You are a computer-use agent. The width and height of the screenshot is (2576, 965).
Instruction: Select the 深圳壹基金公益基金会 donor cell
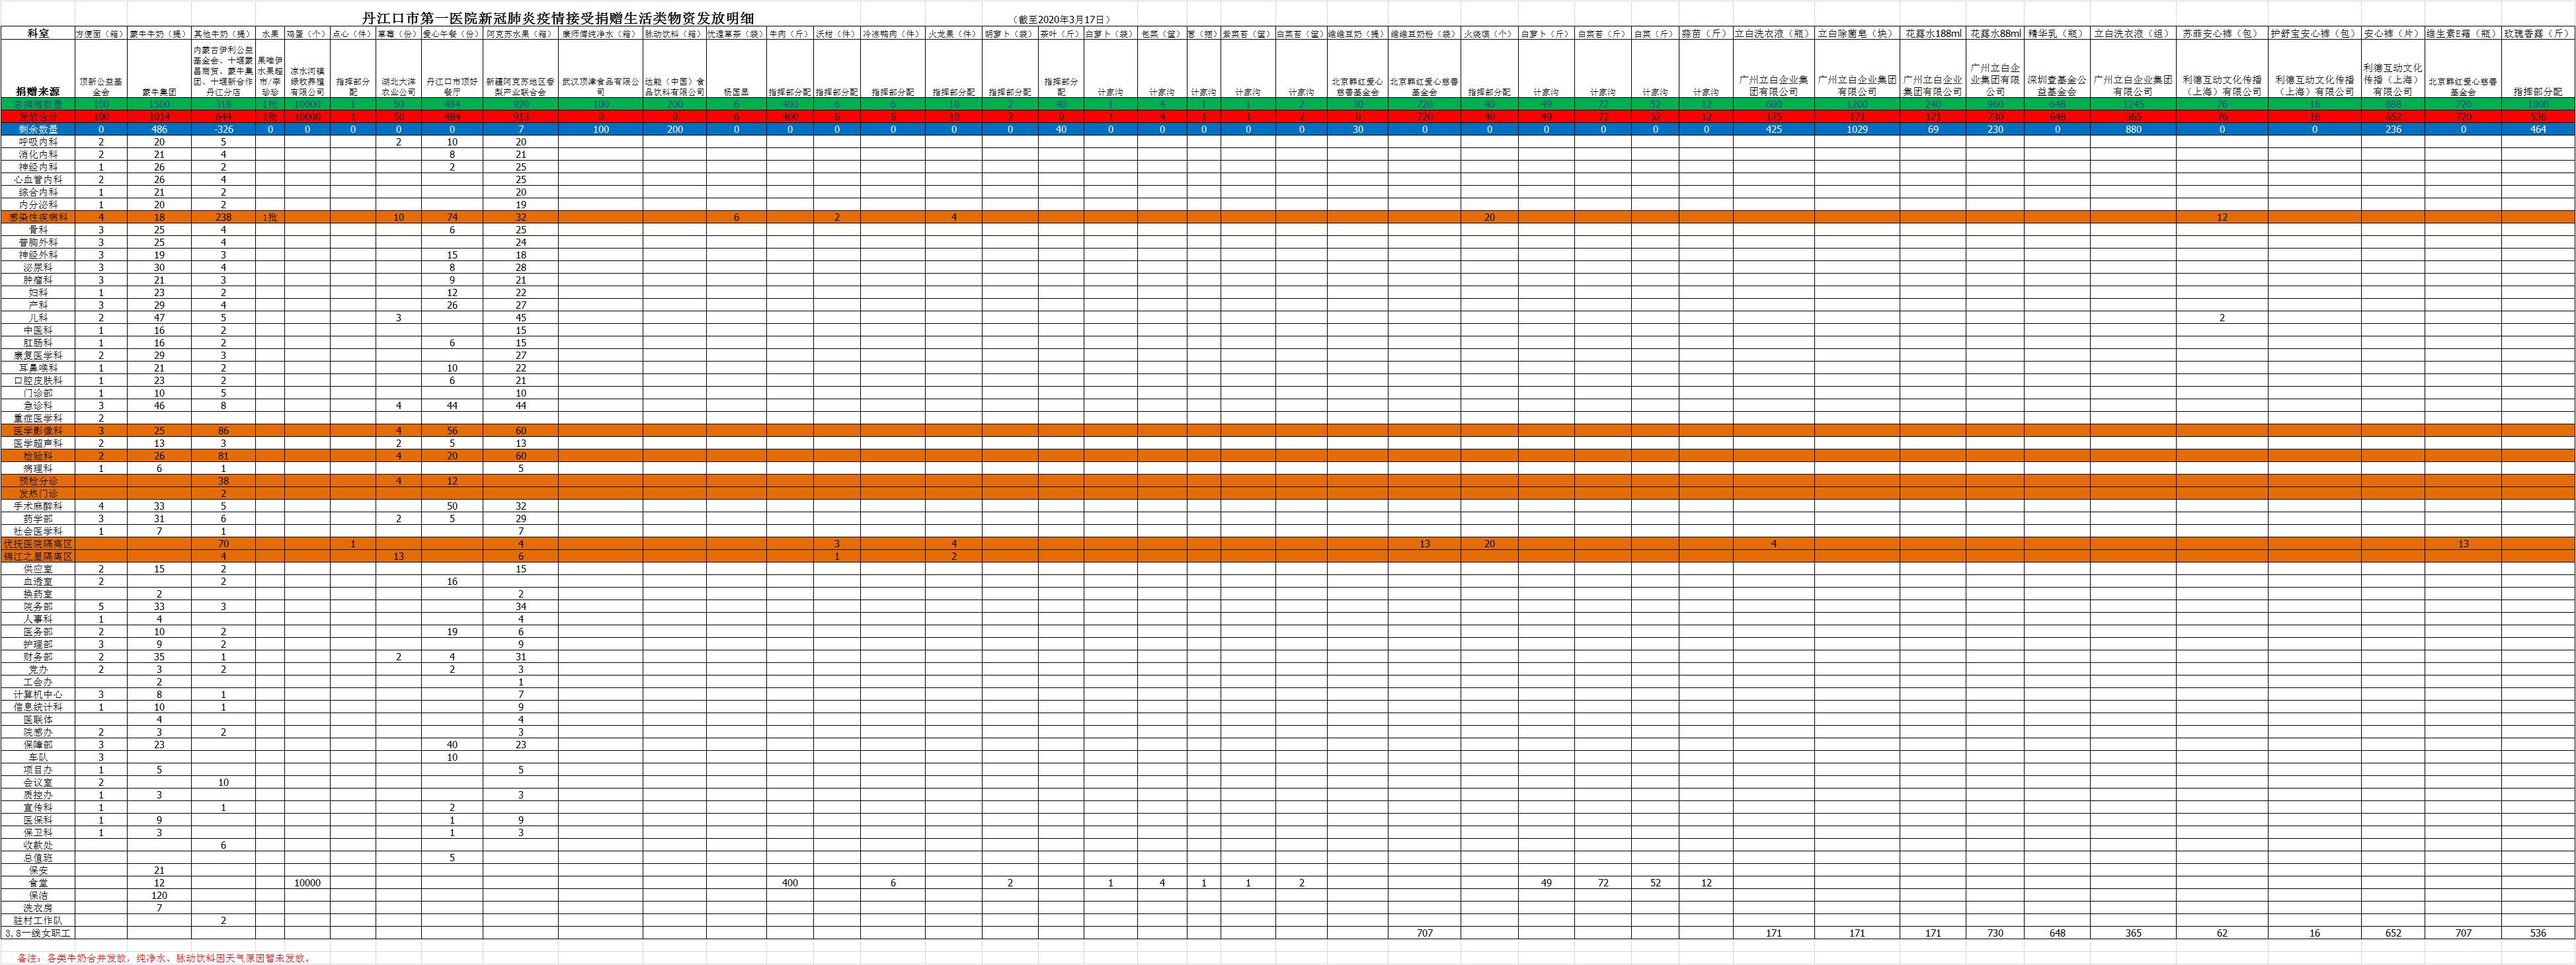point(2057,86)
